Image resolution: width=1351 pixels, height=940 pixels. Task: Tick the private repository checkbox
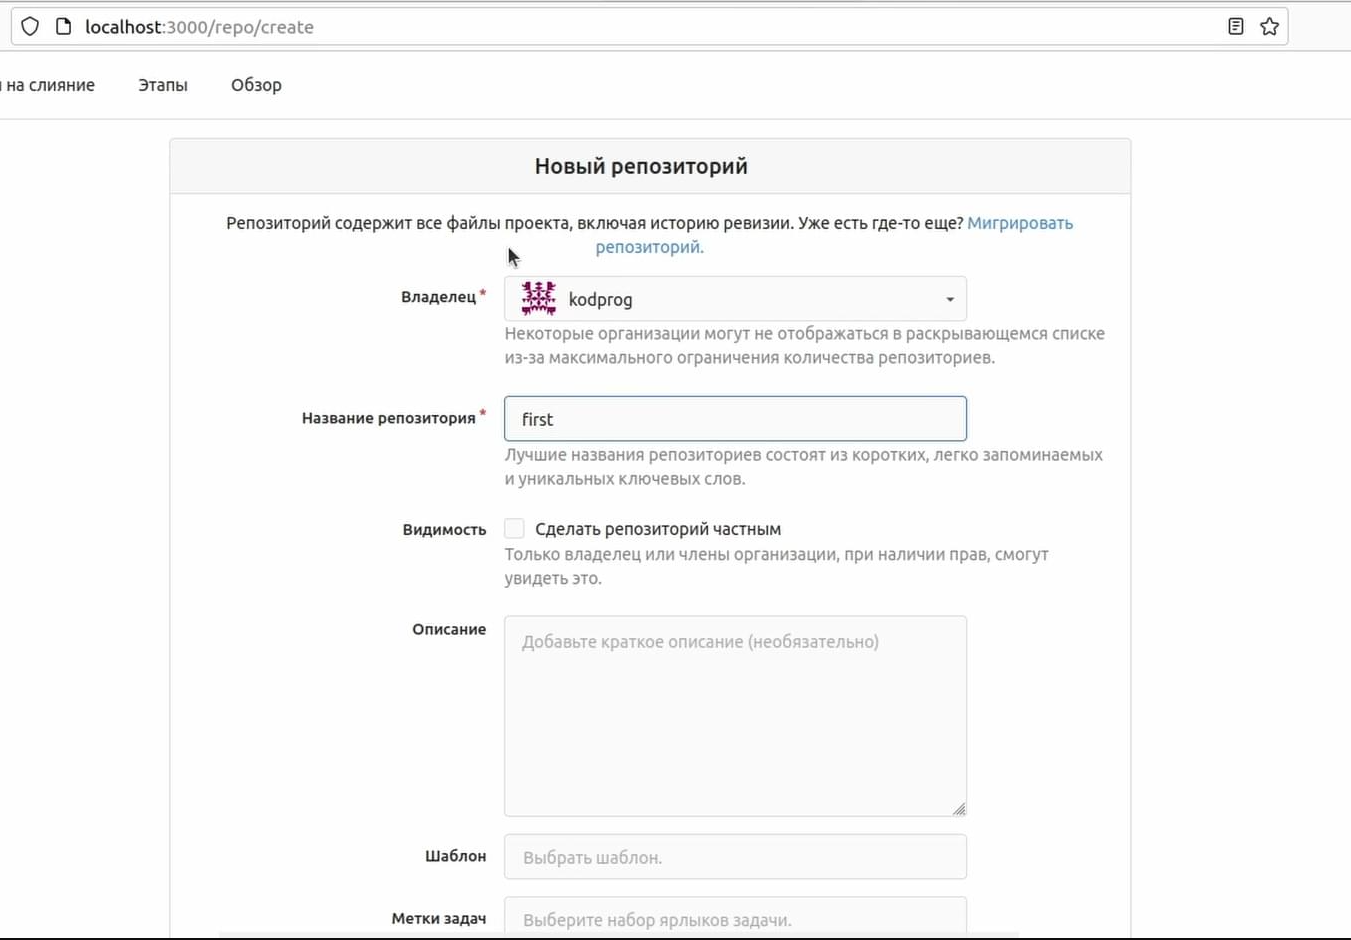(514, 529)
